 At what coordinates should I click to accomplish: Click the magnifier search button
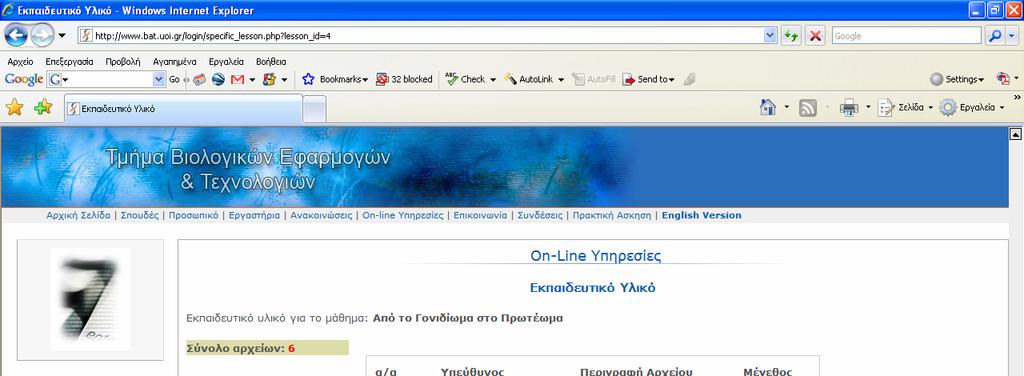tap(994, 36)
